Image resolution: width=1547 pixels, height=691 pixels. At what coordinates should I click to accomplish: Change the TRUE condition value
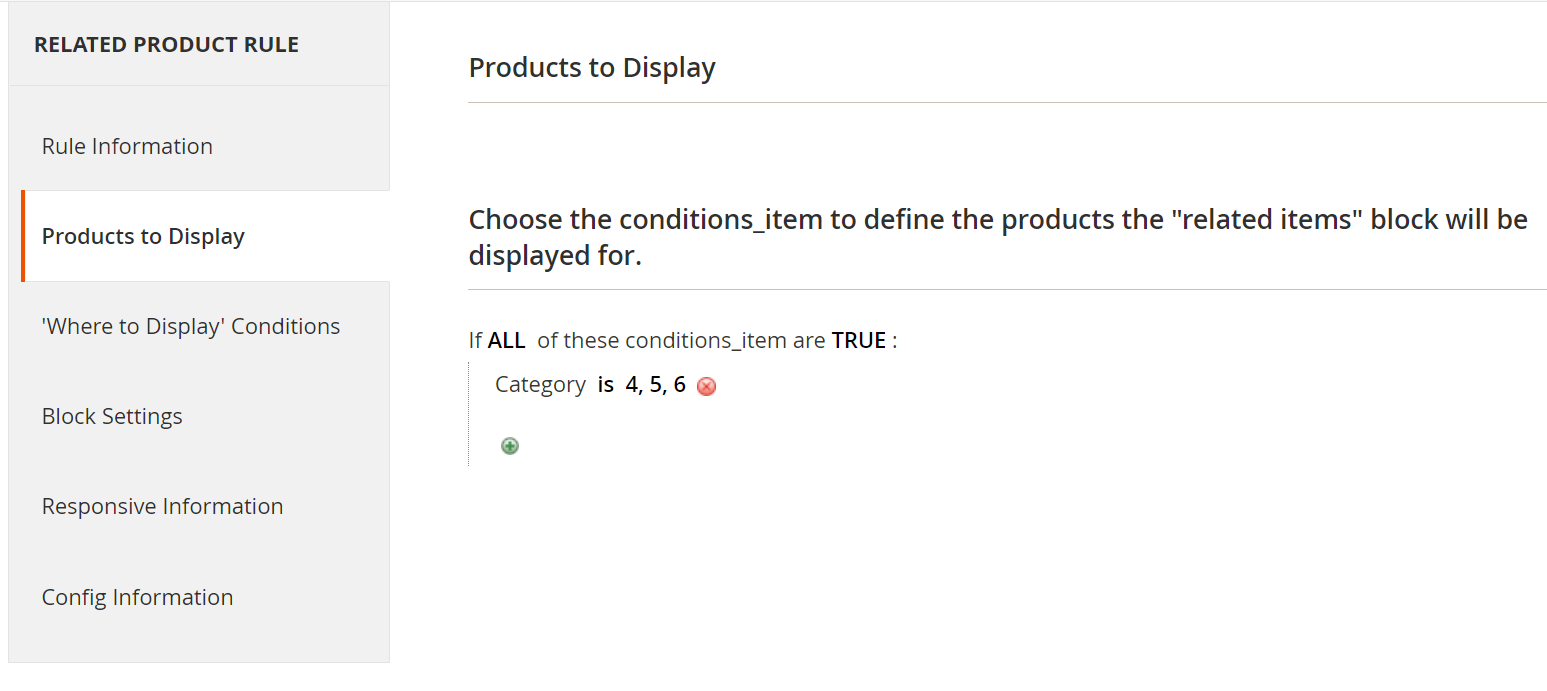click(858, 340)
